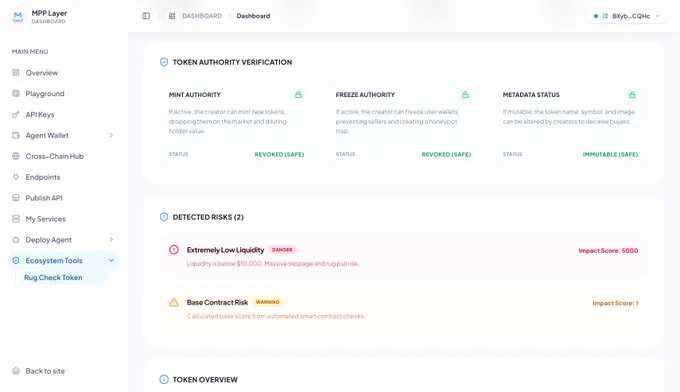The width and height of the screenshot is (680, 392).
Task: Click the Agent Wallet icon
Action: (16, 135)
